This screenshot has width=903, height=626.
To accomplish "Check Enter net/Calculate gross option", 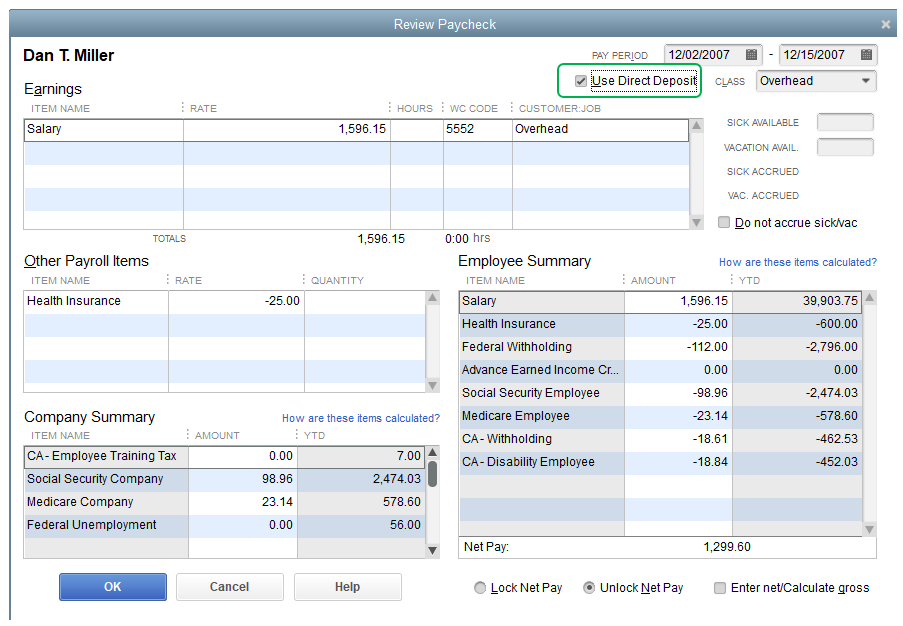I will 720,588.
